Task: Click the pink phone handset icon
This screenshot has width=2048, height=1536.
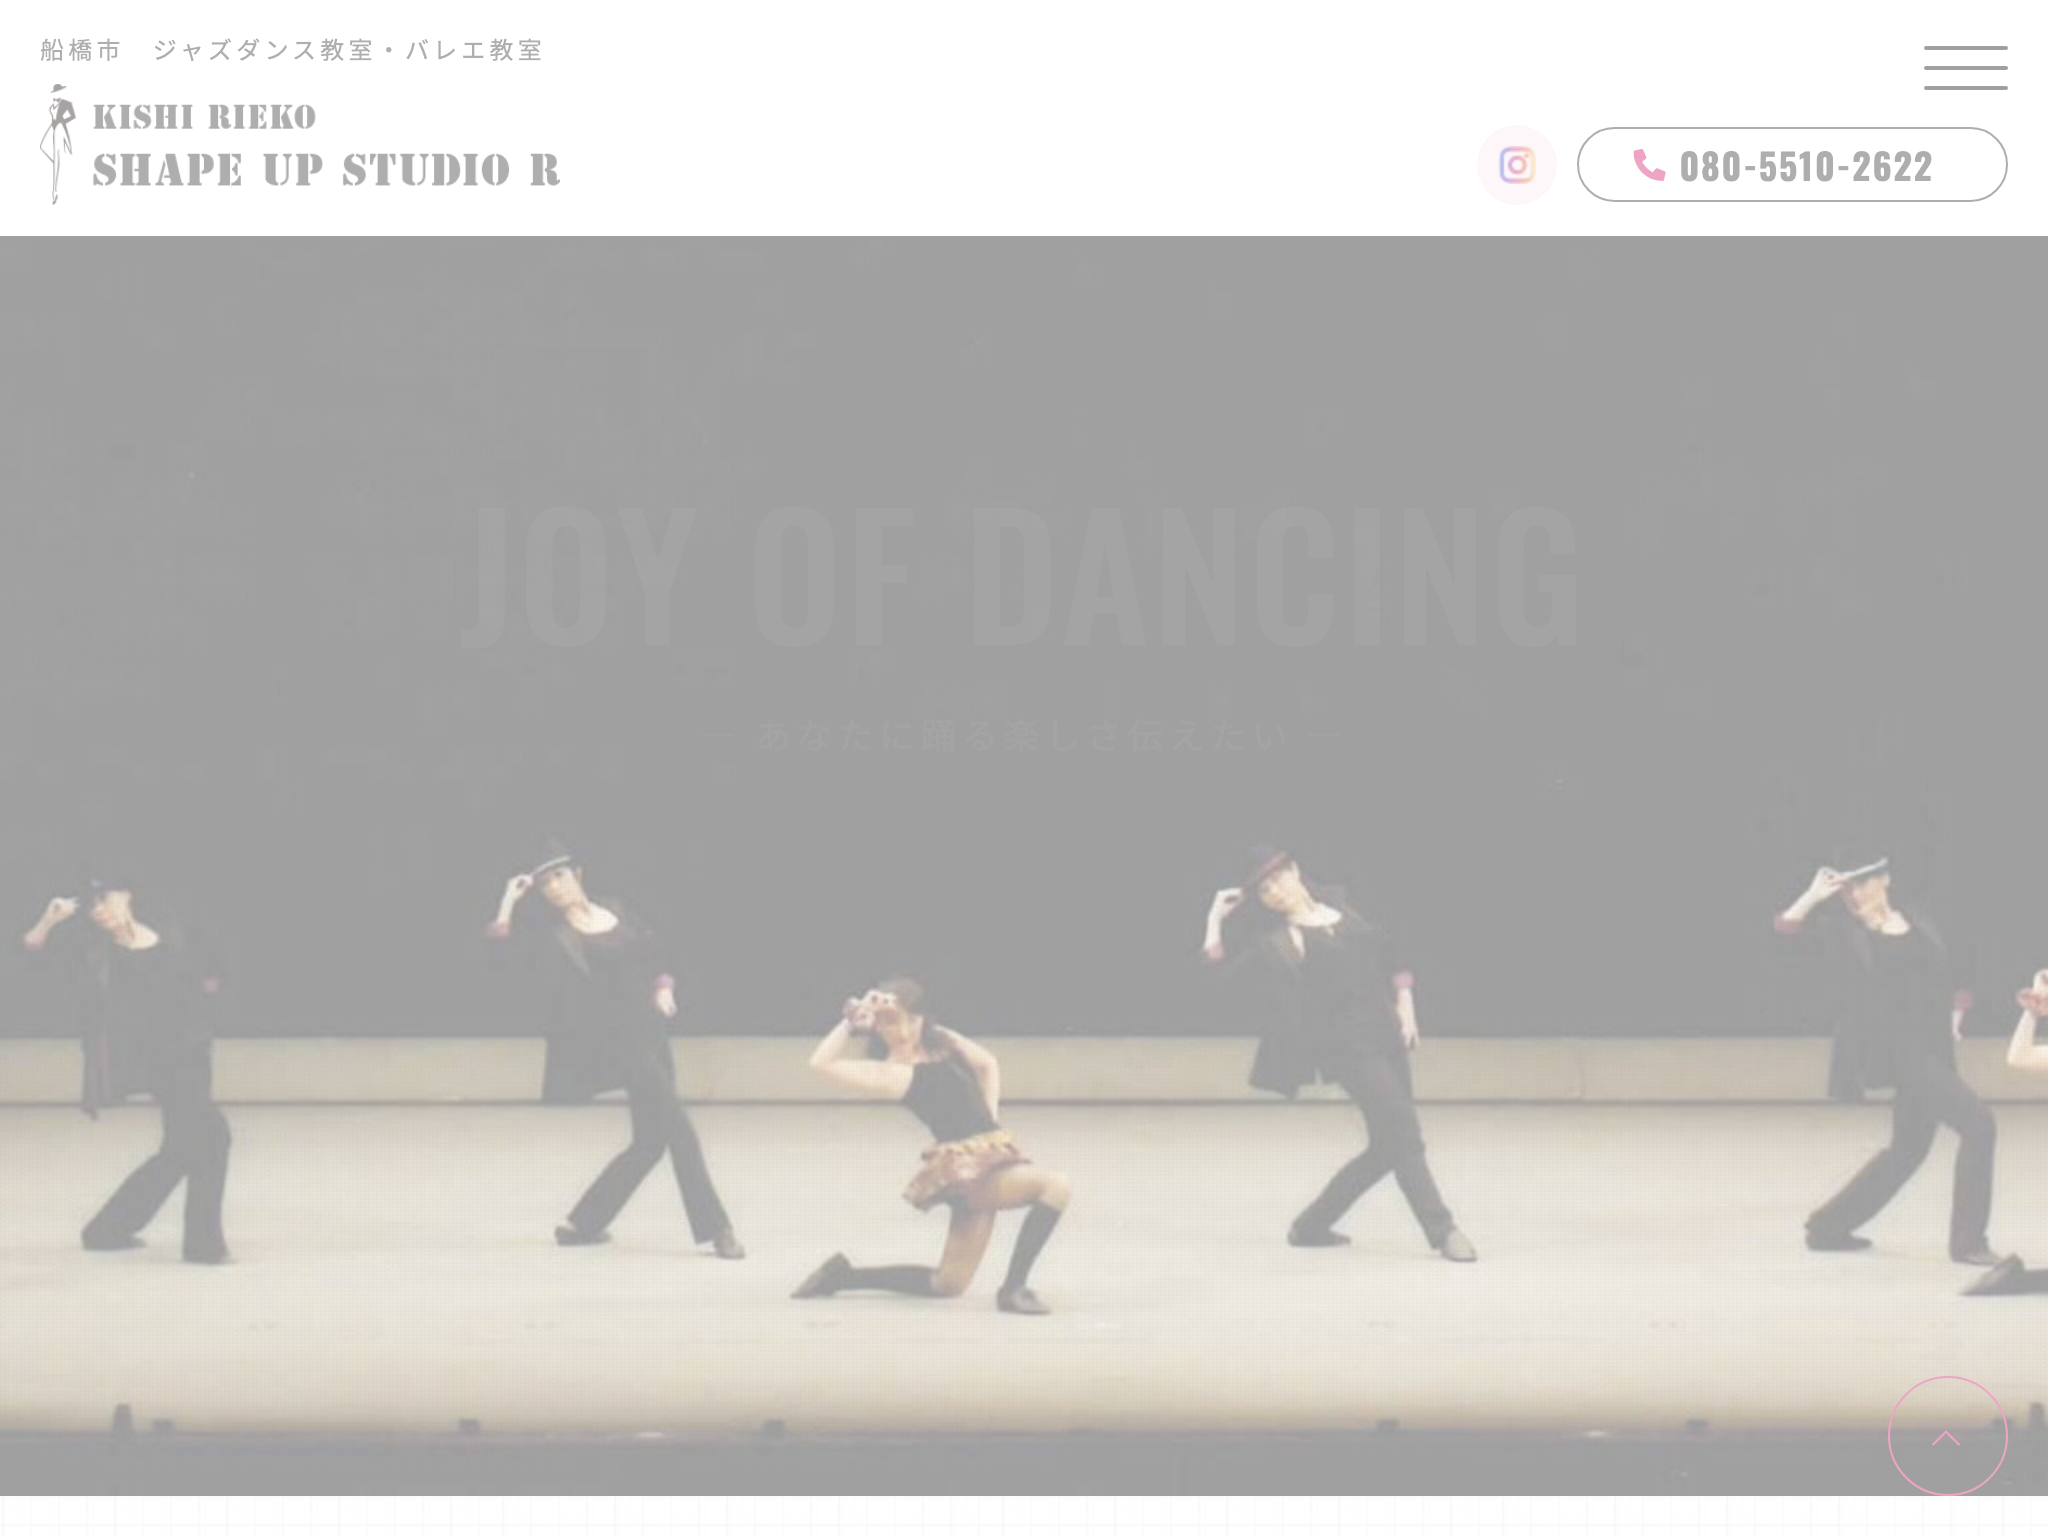Action: 1648,165
